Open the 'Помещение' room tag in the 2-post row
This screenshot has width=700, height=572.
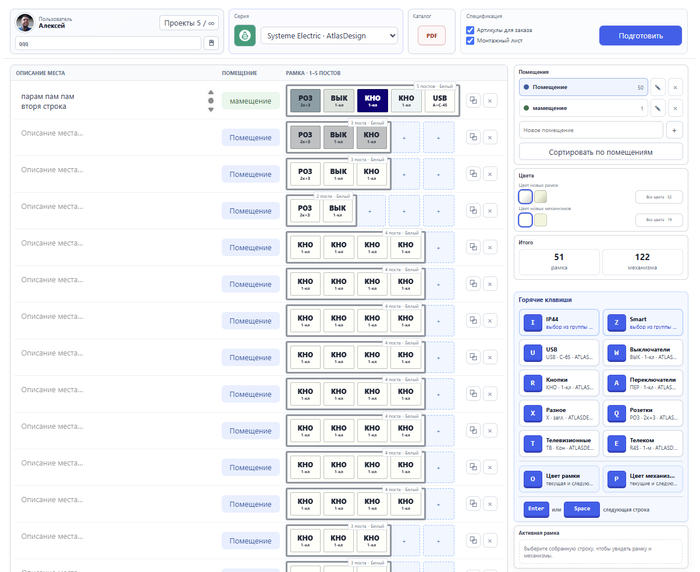point(250,211)
